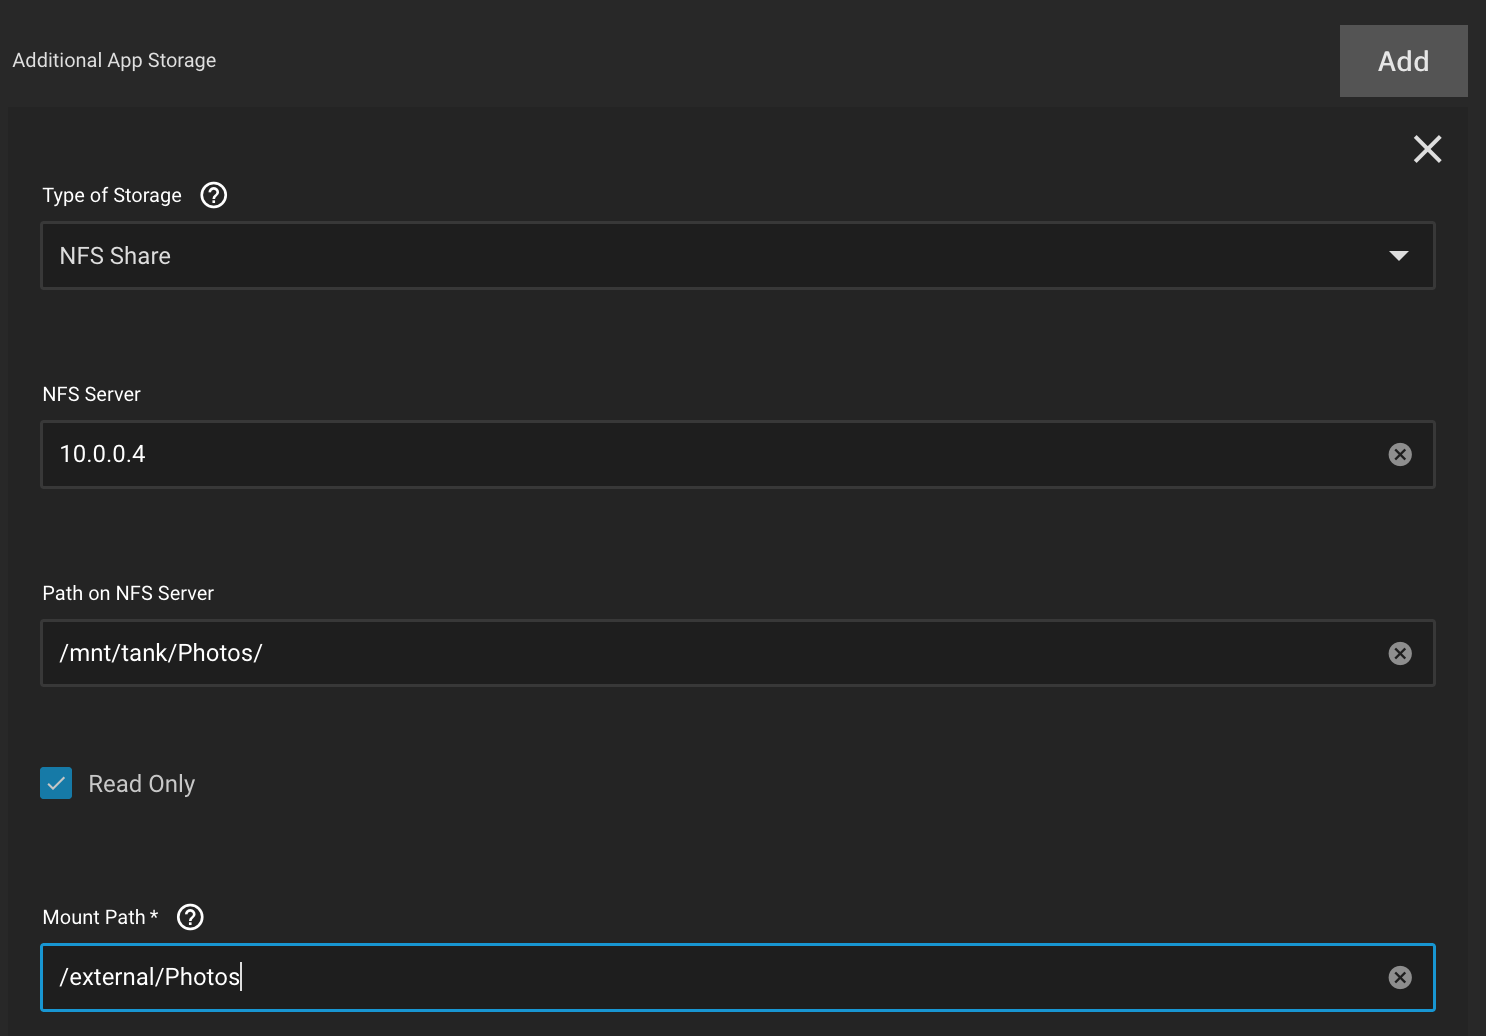Click the question mark beside Type of Storage
This screenshot has width=1486, height=1036.
pos(213,195)
